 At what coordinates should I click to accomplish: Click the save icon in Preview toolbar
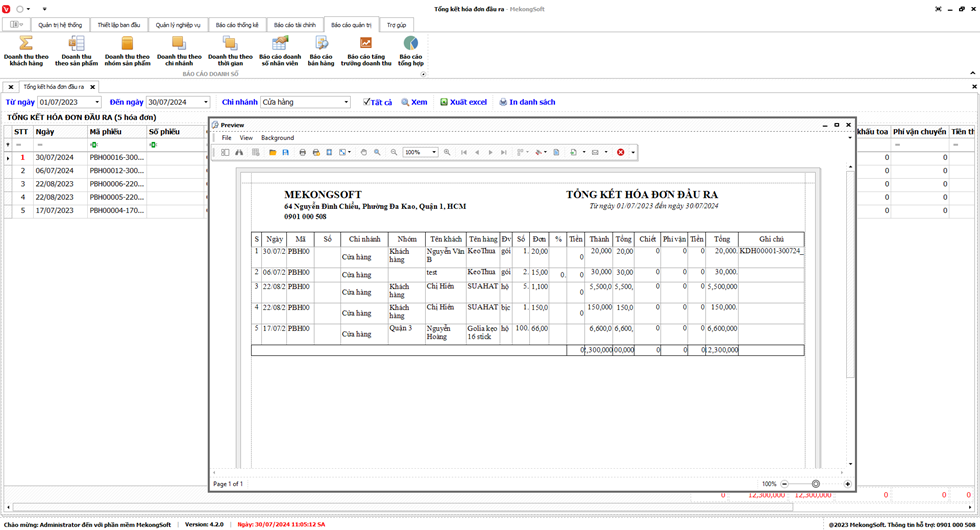[286, 152]
